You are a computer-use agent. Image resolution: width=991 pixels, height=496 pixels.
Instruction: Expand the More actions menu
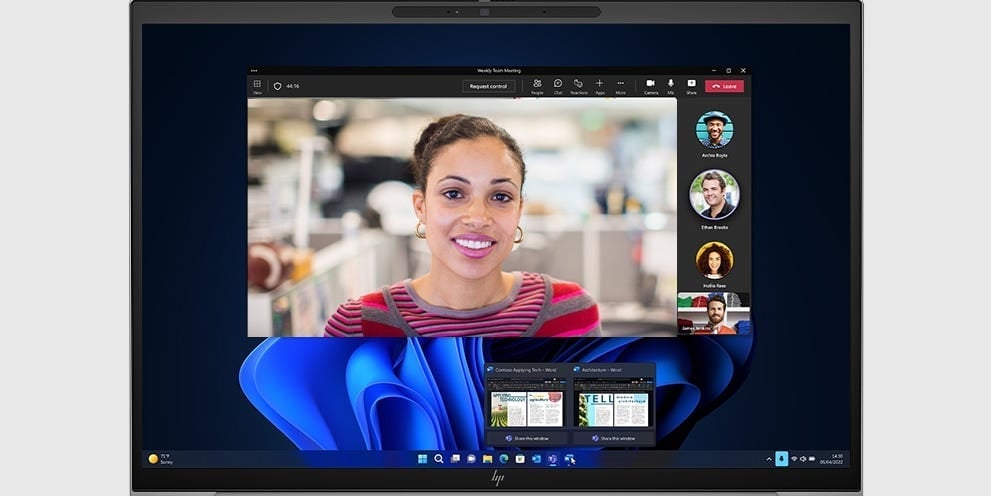click(x=620, y=85)
